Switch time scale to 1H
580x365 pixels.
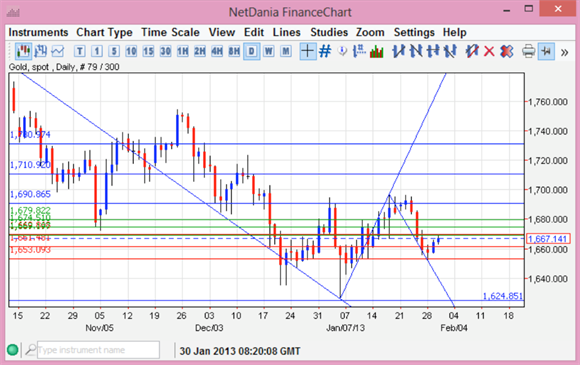183,51
